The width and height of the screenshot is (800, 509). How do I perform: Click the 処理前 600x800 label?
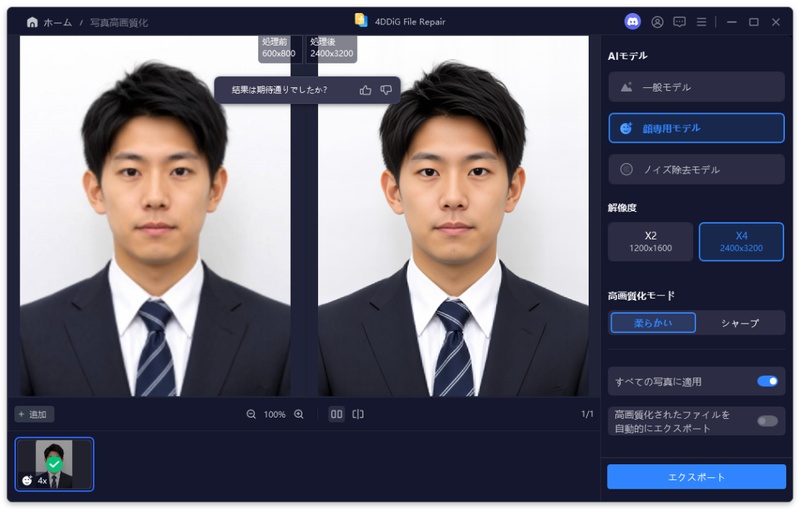click(279, 48)
